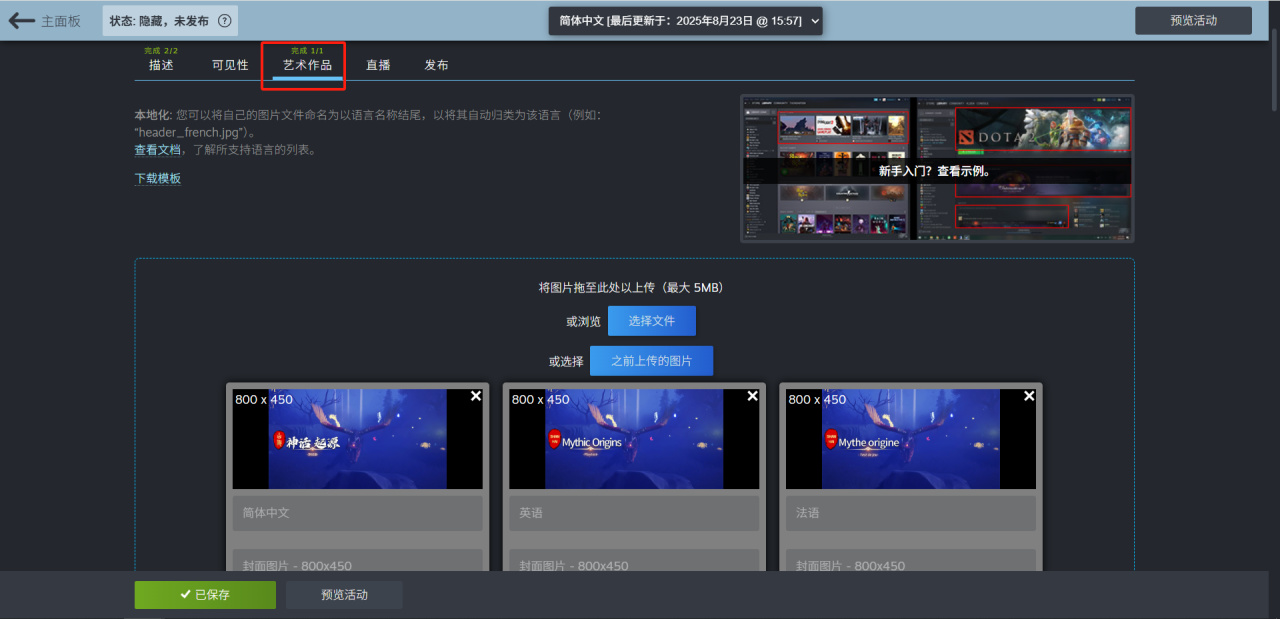The height and width of the screenshot is (619, 1280).
Task: Click the 神话起源 Chinese cover thumbnail
Action: [x=357, y=439]
